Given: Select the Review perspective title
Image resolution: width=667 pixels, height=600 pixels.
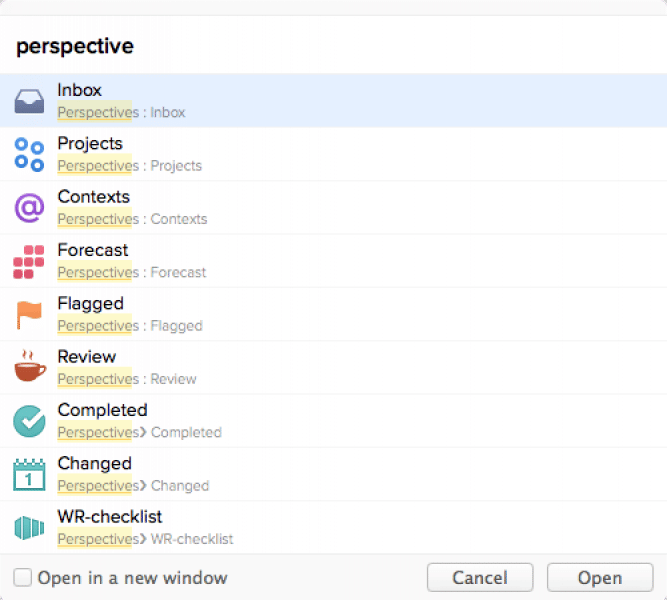Looking at the screenshot, I should pos(87,357).
